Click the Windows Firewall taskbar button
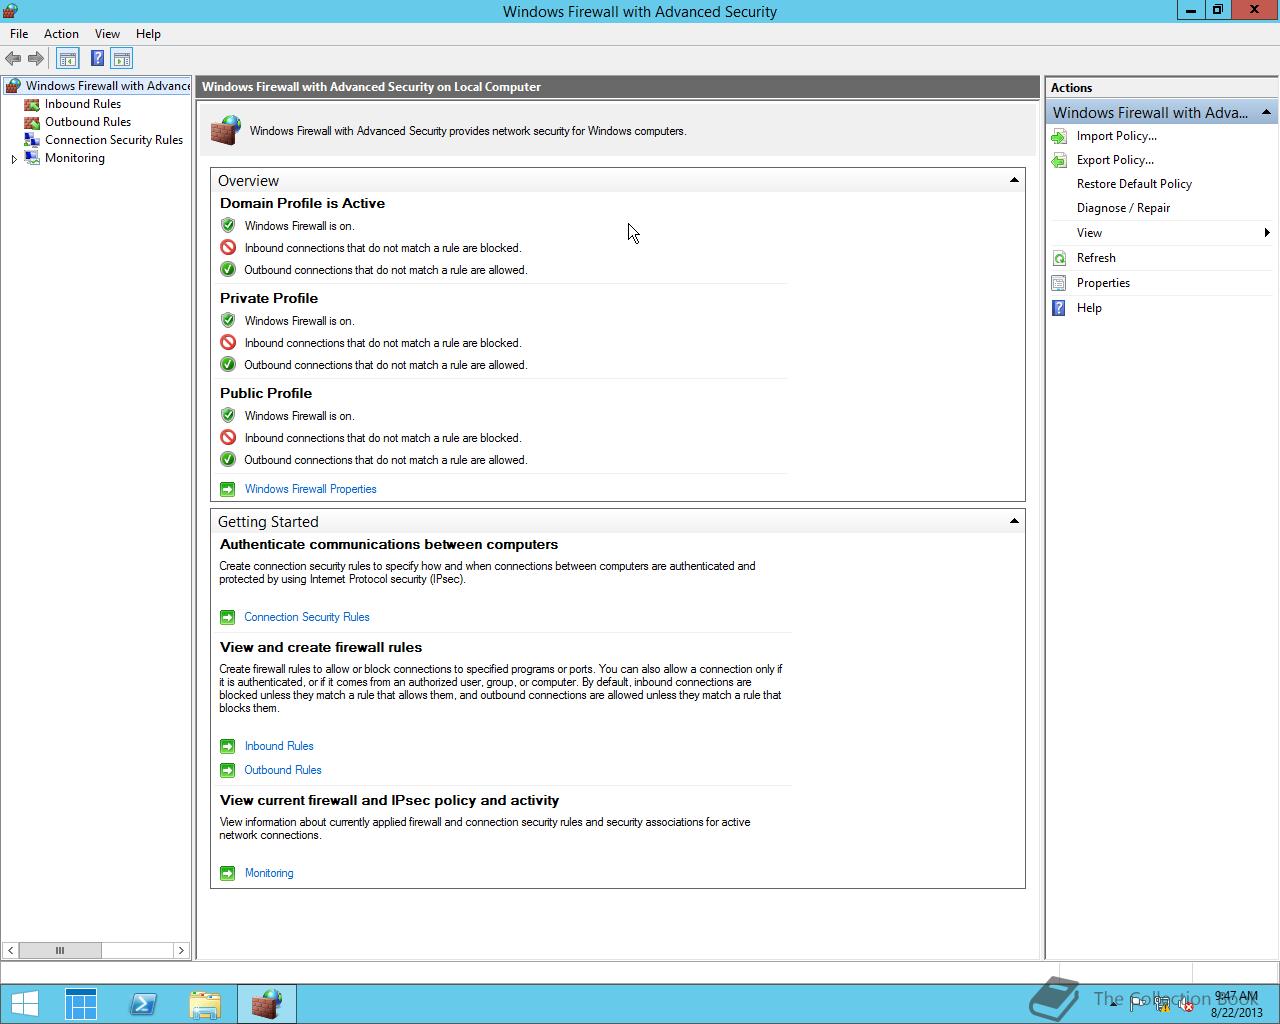 [x=267, y=1004]
